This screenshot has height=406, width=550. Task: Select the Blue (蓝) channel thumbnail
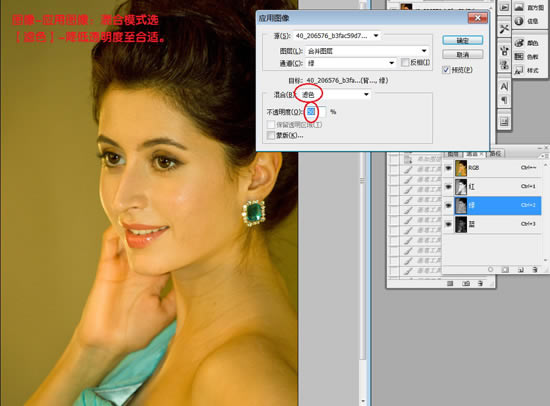click(x=461, y=224)
